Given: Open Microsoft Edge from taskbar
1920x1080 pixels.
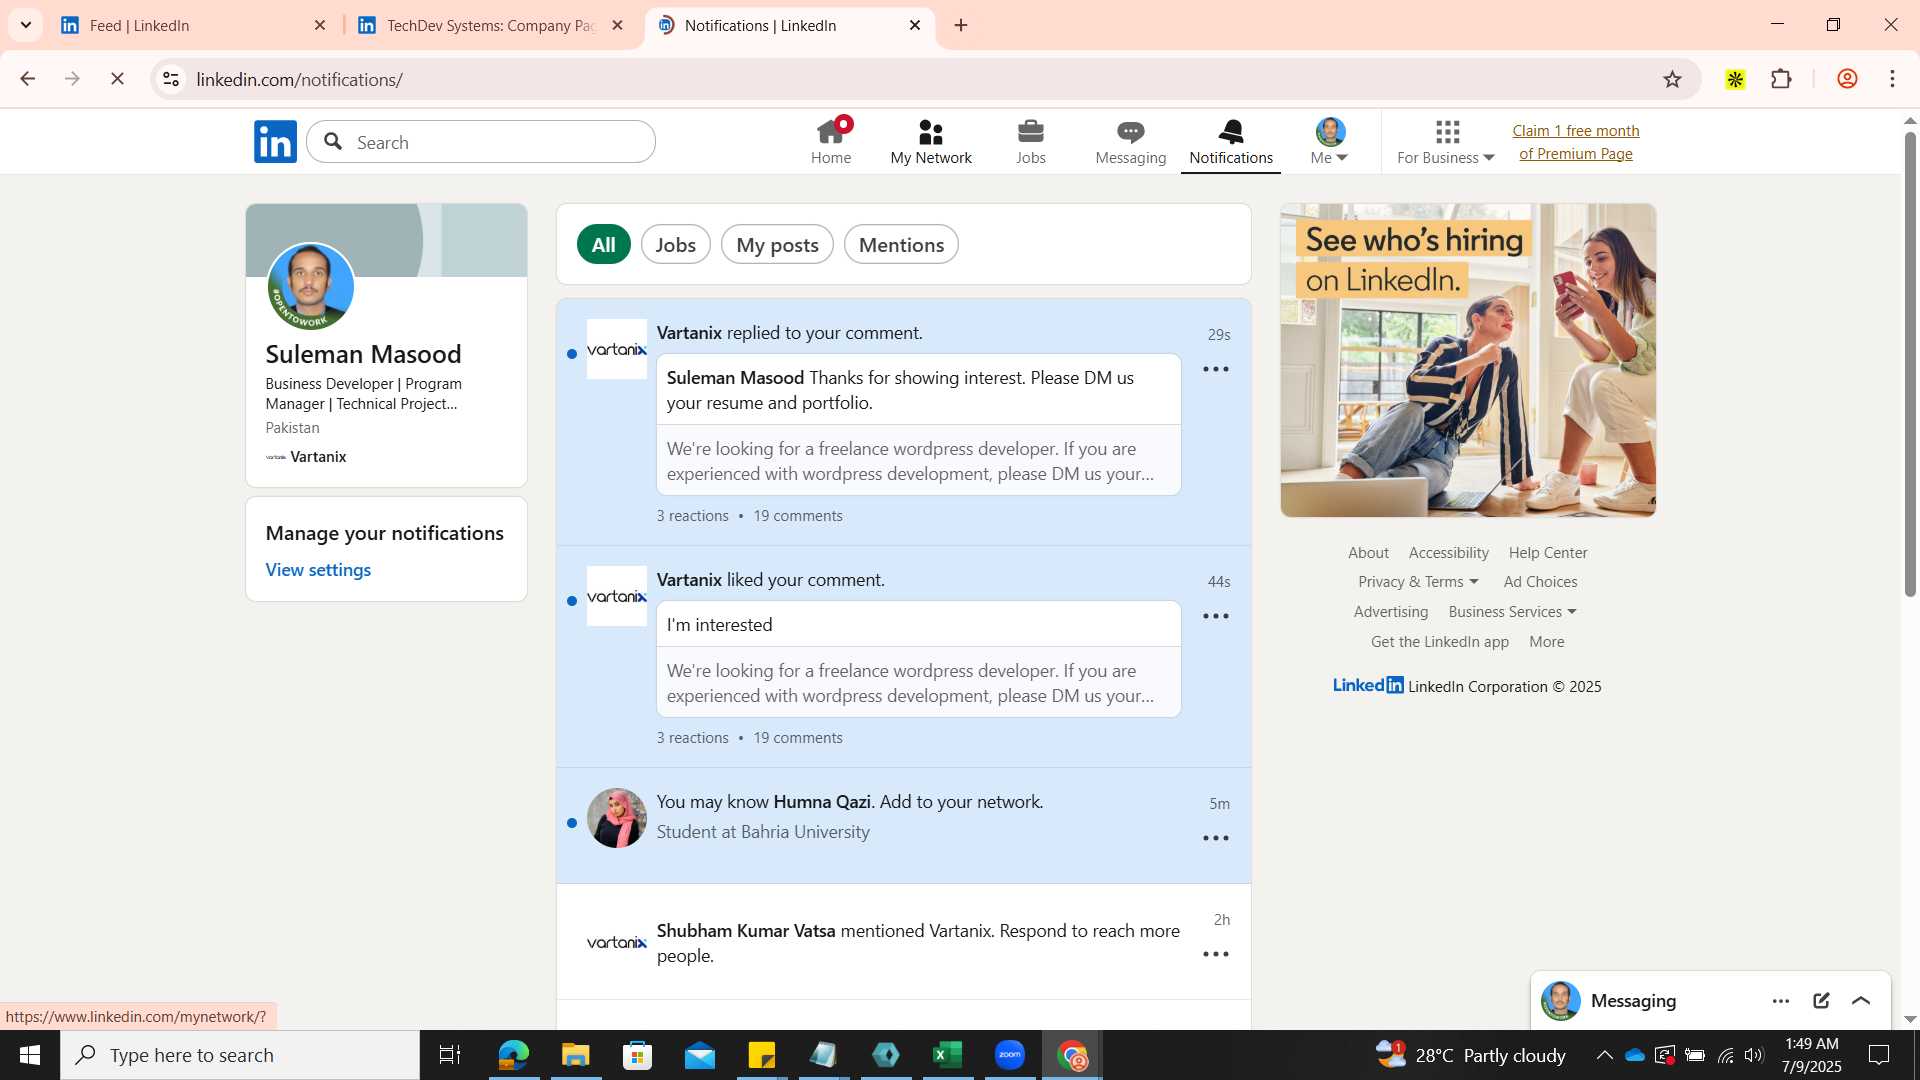Looking at the screenshot, I should point(513,1055).
